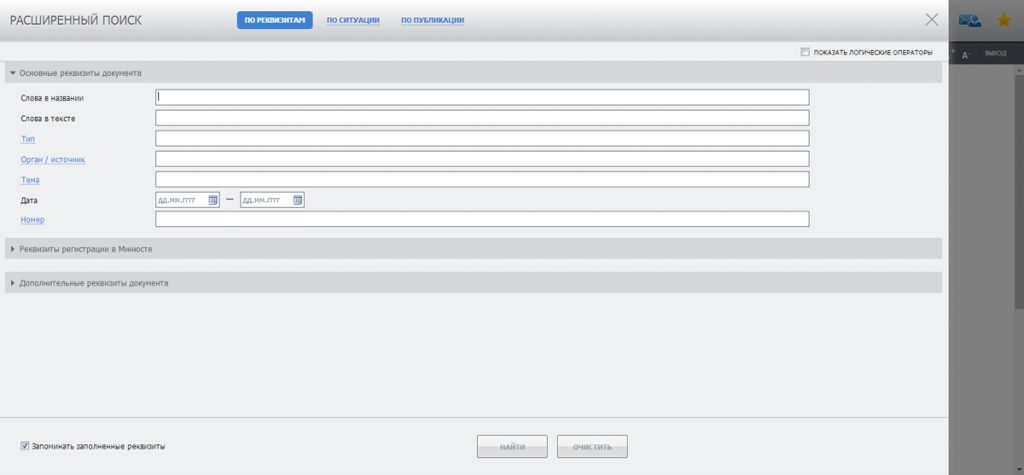This screenshot has width=1024, height=475.
Task: Select the 'По реквизитам' tab
Action: (274, 20)
